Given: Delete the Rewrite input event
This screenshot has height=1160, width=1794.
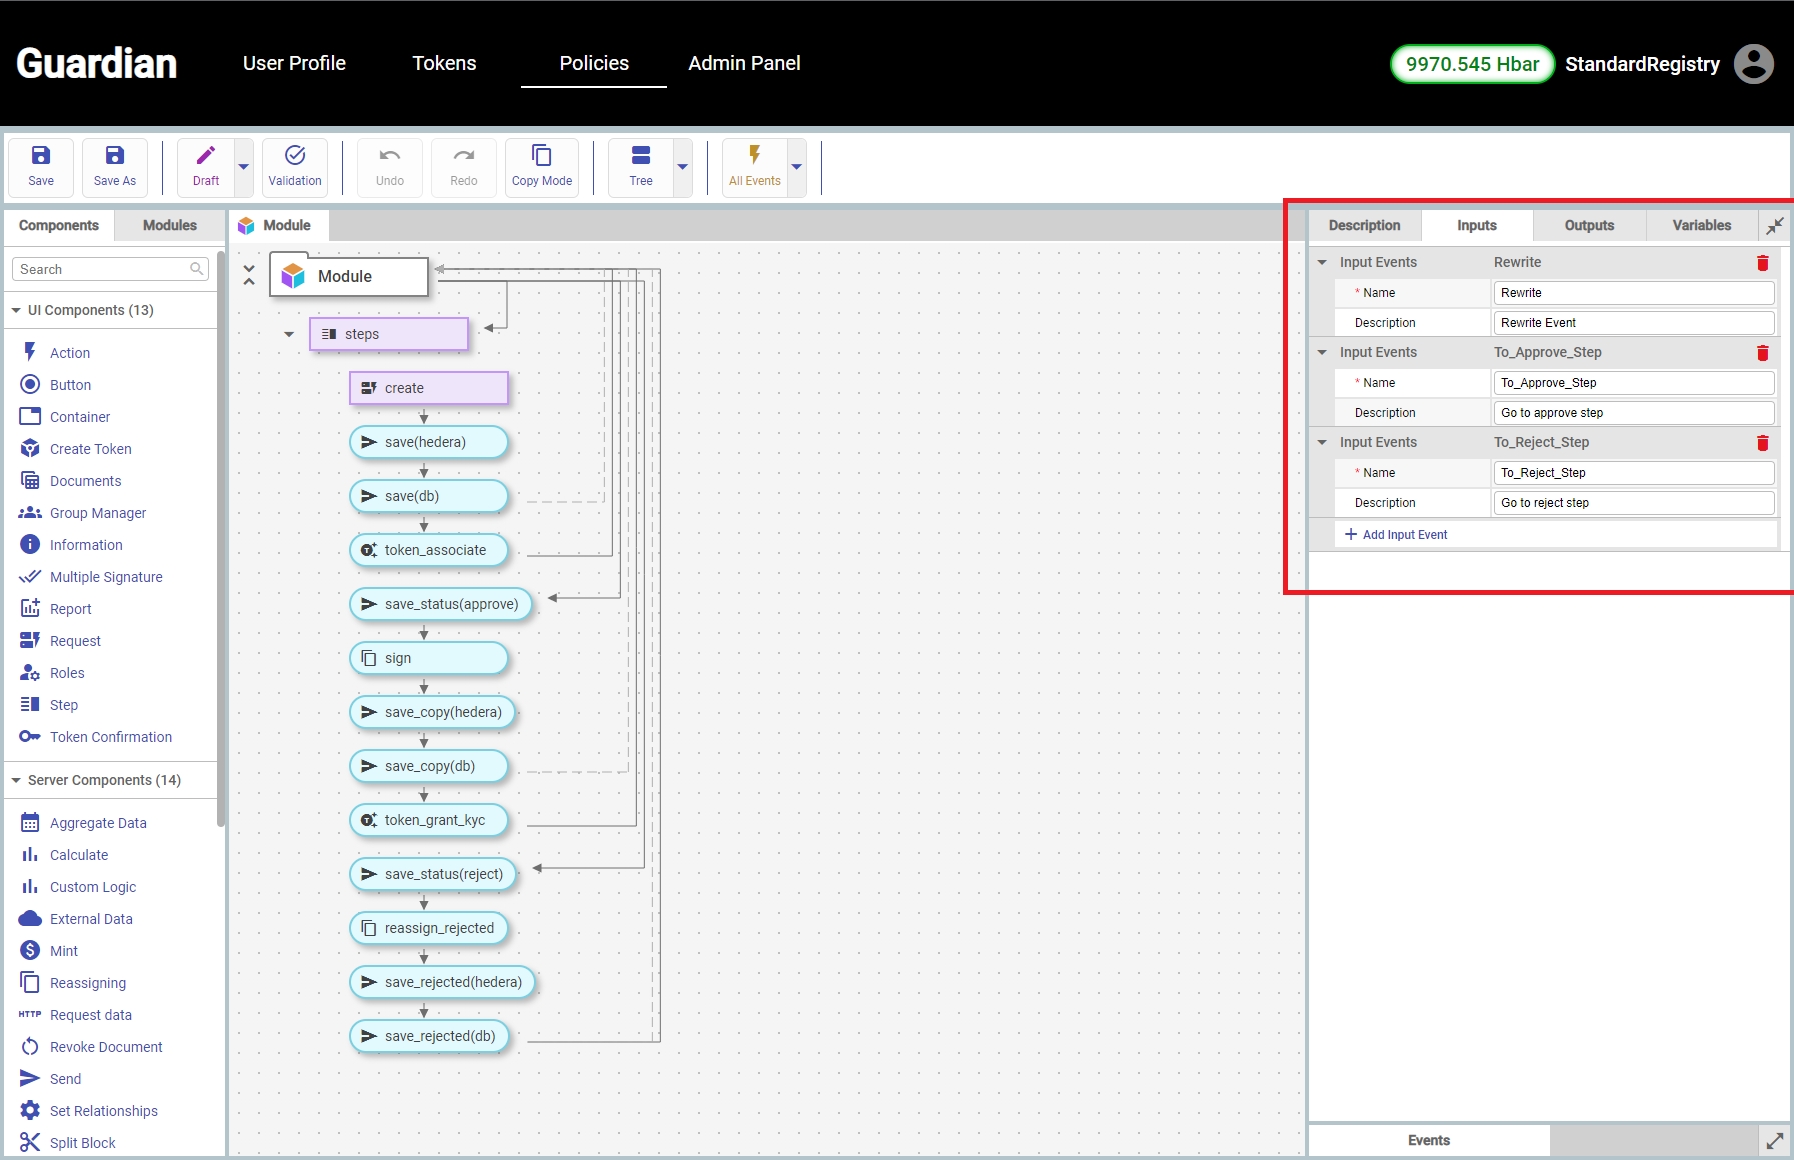Looking at the screenshot, I should (x=1762, y=263).
